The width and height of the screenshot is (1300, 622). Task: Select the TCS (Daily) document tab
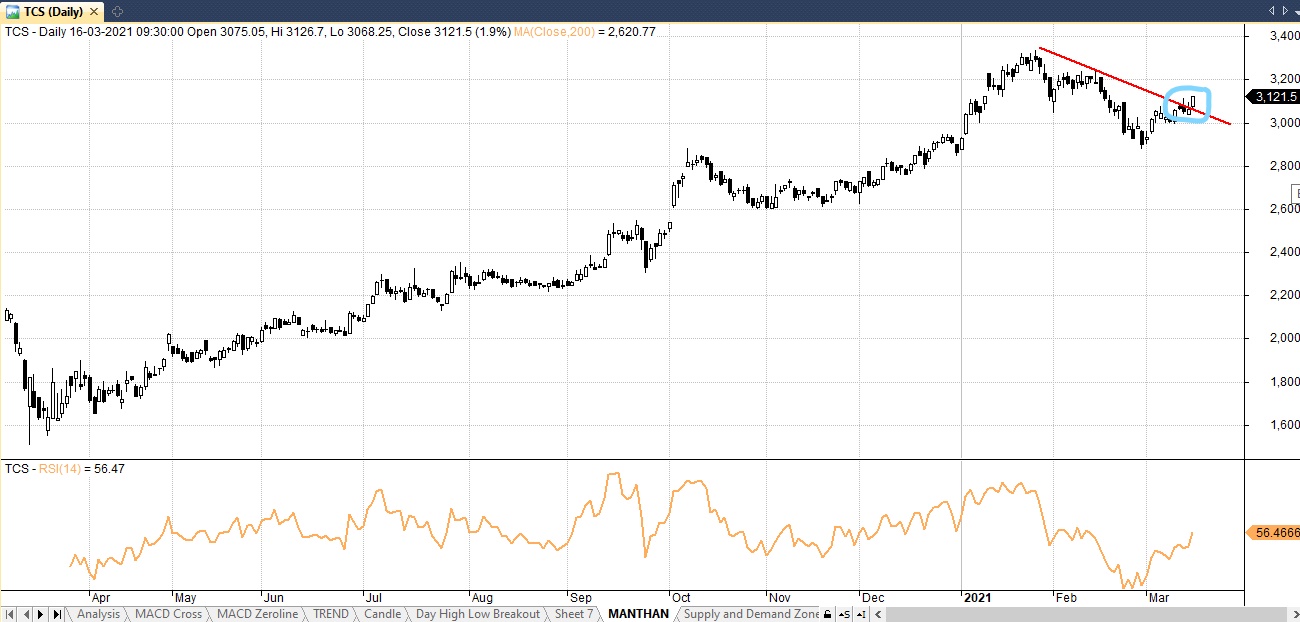point(54,11)
